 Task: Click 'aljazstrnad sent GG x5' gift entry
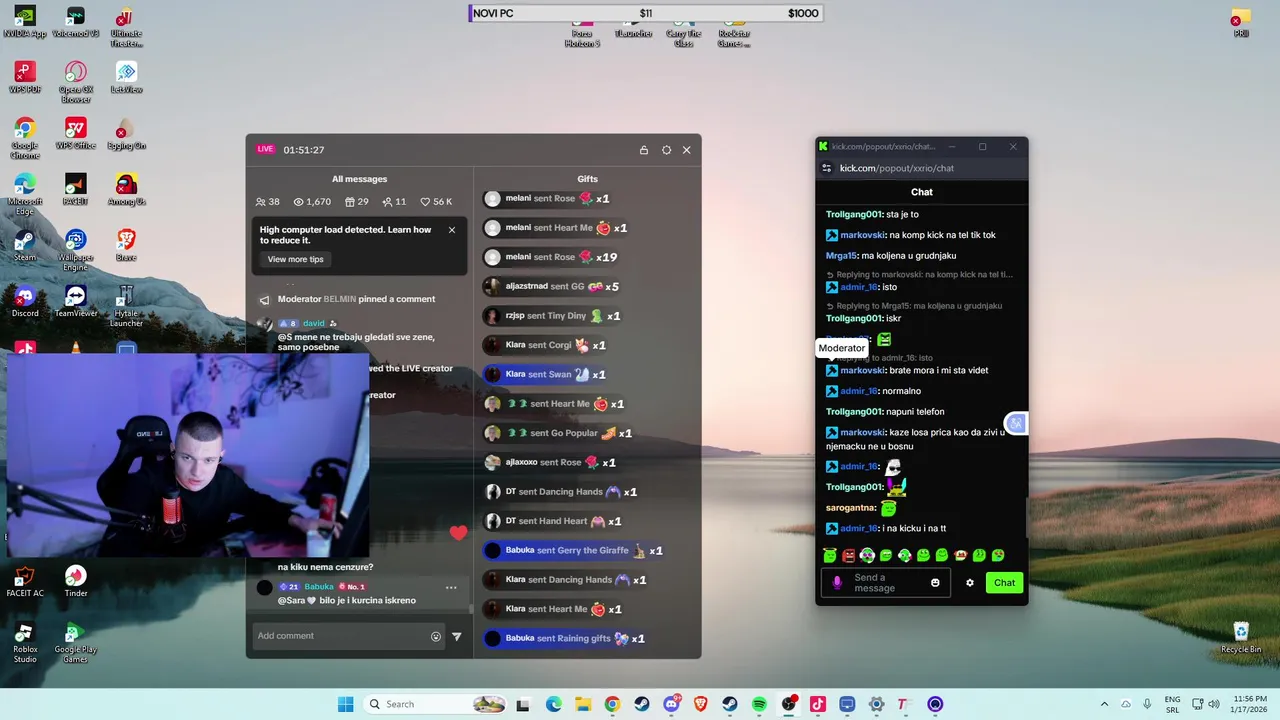coord(552,286)
